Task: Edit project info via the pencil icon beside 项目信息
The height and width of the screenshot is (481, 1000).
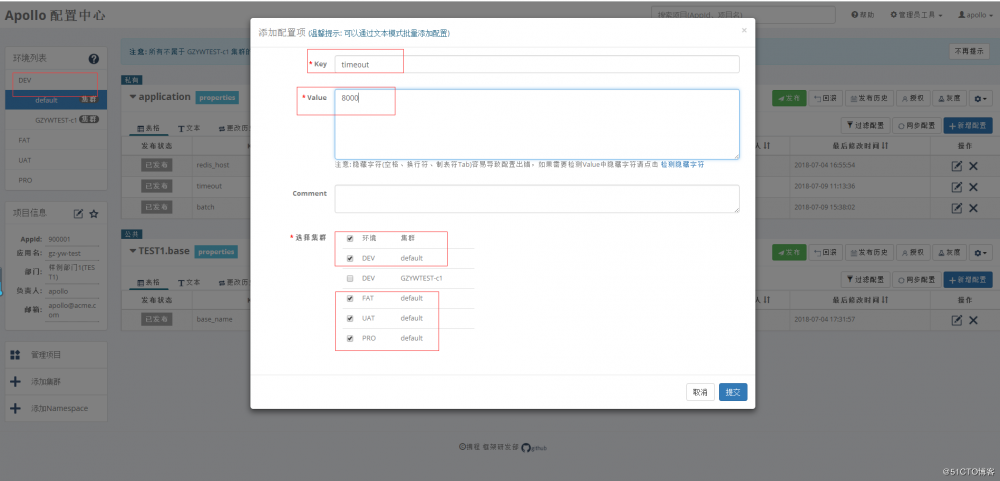Action: tap(78, 214)
